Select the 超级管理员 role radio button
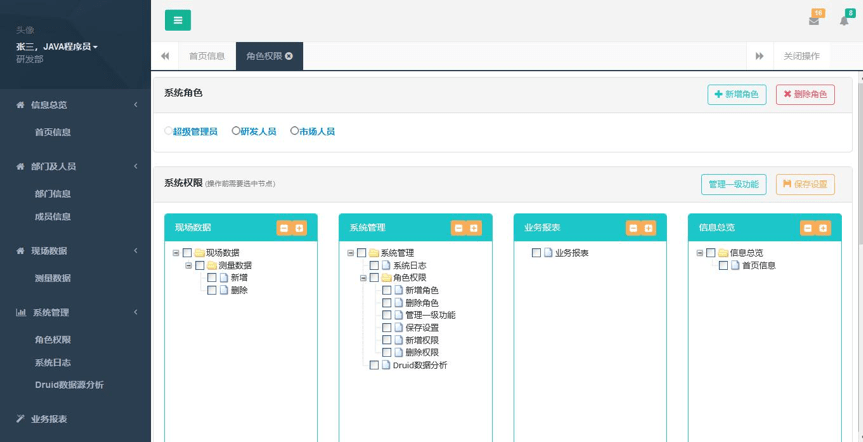Image resolution: width=863 pixels, height=442 pixels. click(x=168, y=131)
